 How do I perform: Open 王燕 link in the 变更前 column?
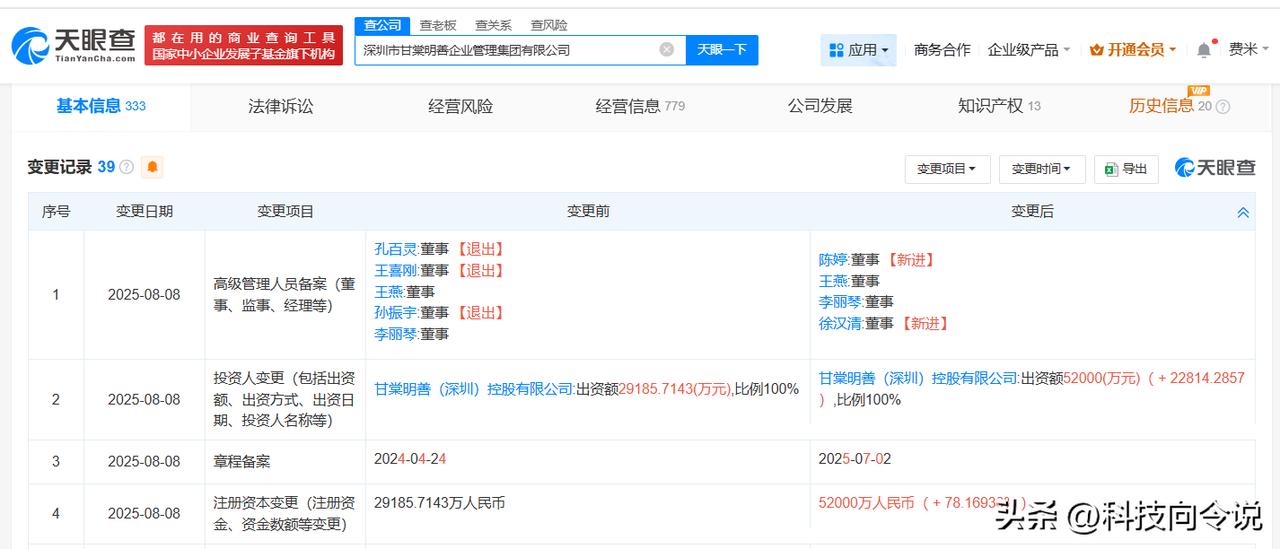click(388, 292)
